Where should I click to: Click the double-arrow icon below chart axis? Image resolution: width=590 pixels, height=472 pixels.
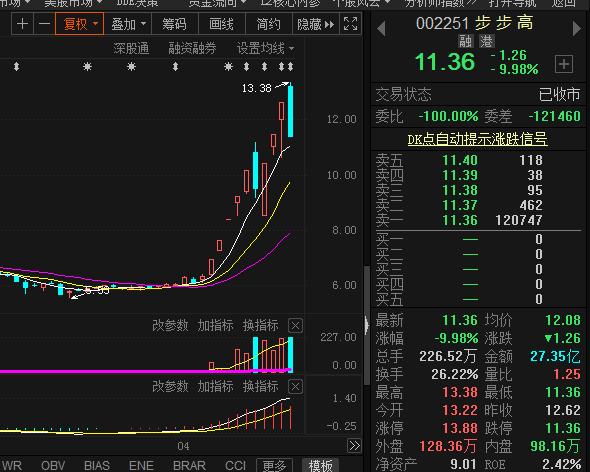(x=354, y=446)
